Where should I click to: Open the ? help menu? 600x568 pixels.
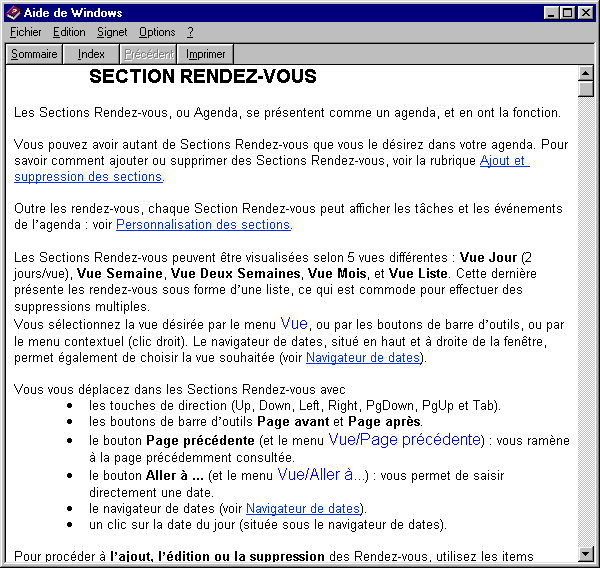190,32
